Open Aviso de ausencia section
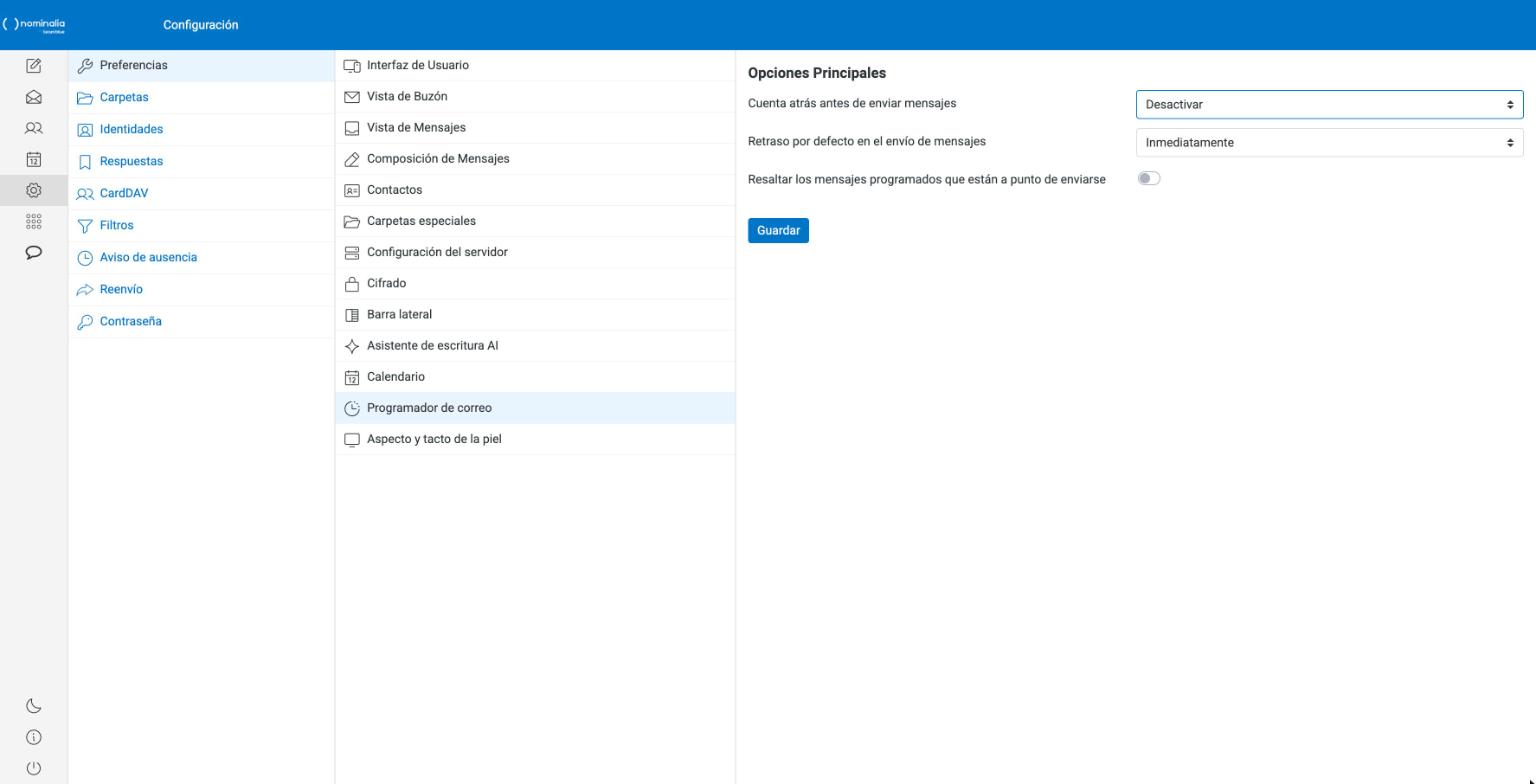1536x784 pixels. 201,257
